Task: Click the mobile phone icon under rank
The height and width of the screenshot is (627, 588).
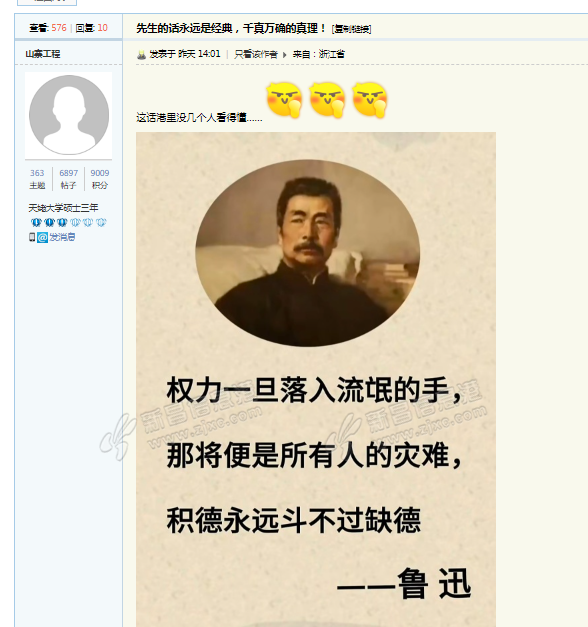Action: tap(32, 238)
